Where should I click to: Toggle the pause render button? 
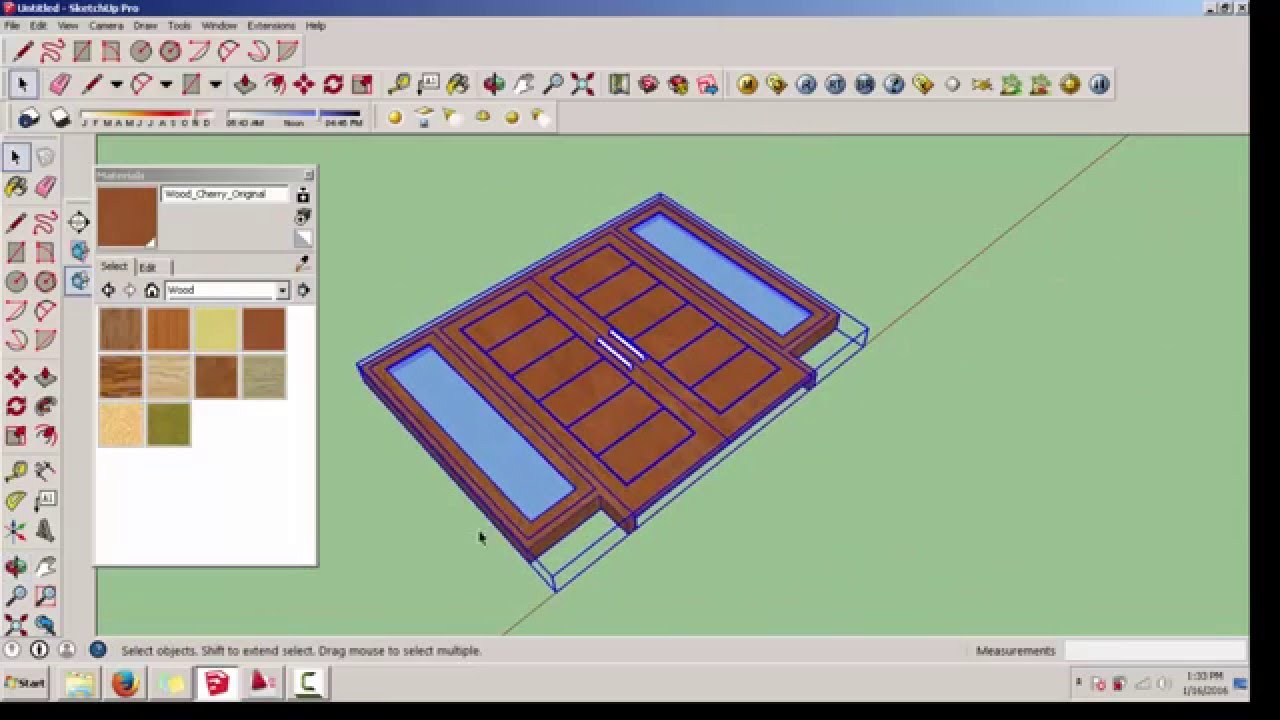coord(1099,85)
